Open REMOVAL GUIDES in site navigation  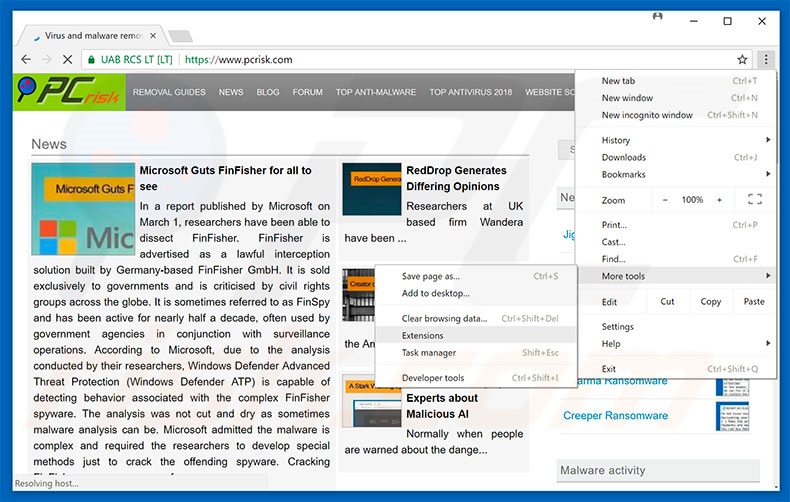pyautogui.click(x=169, y=92)
